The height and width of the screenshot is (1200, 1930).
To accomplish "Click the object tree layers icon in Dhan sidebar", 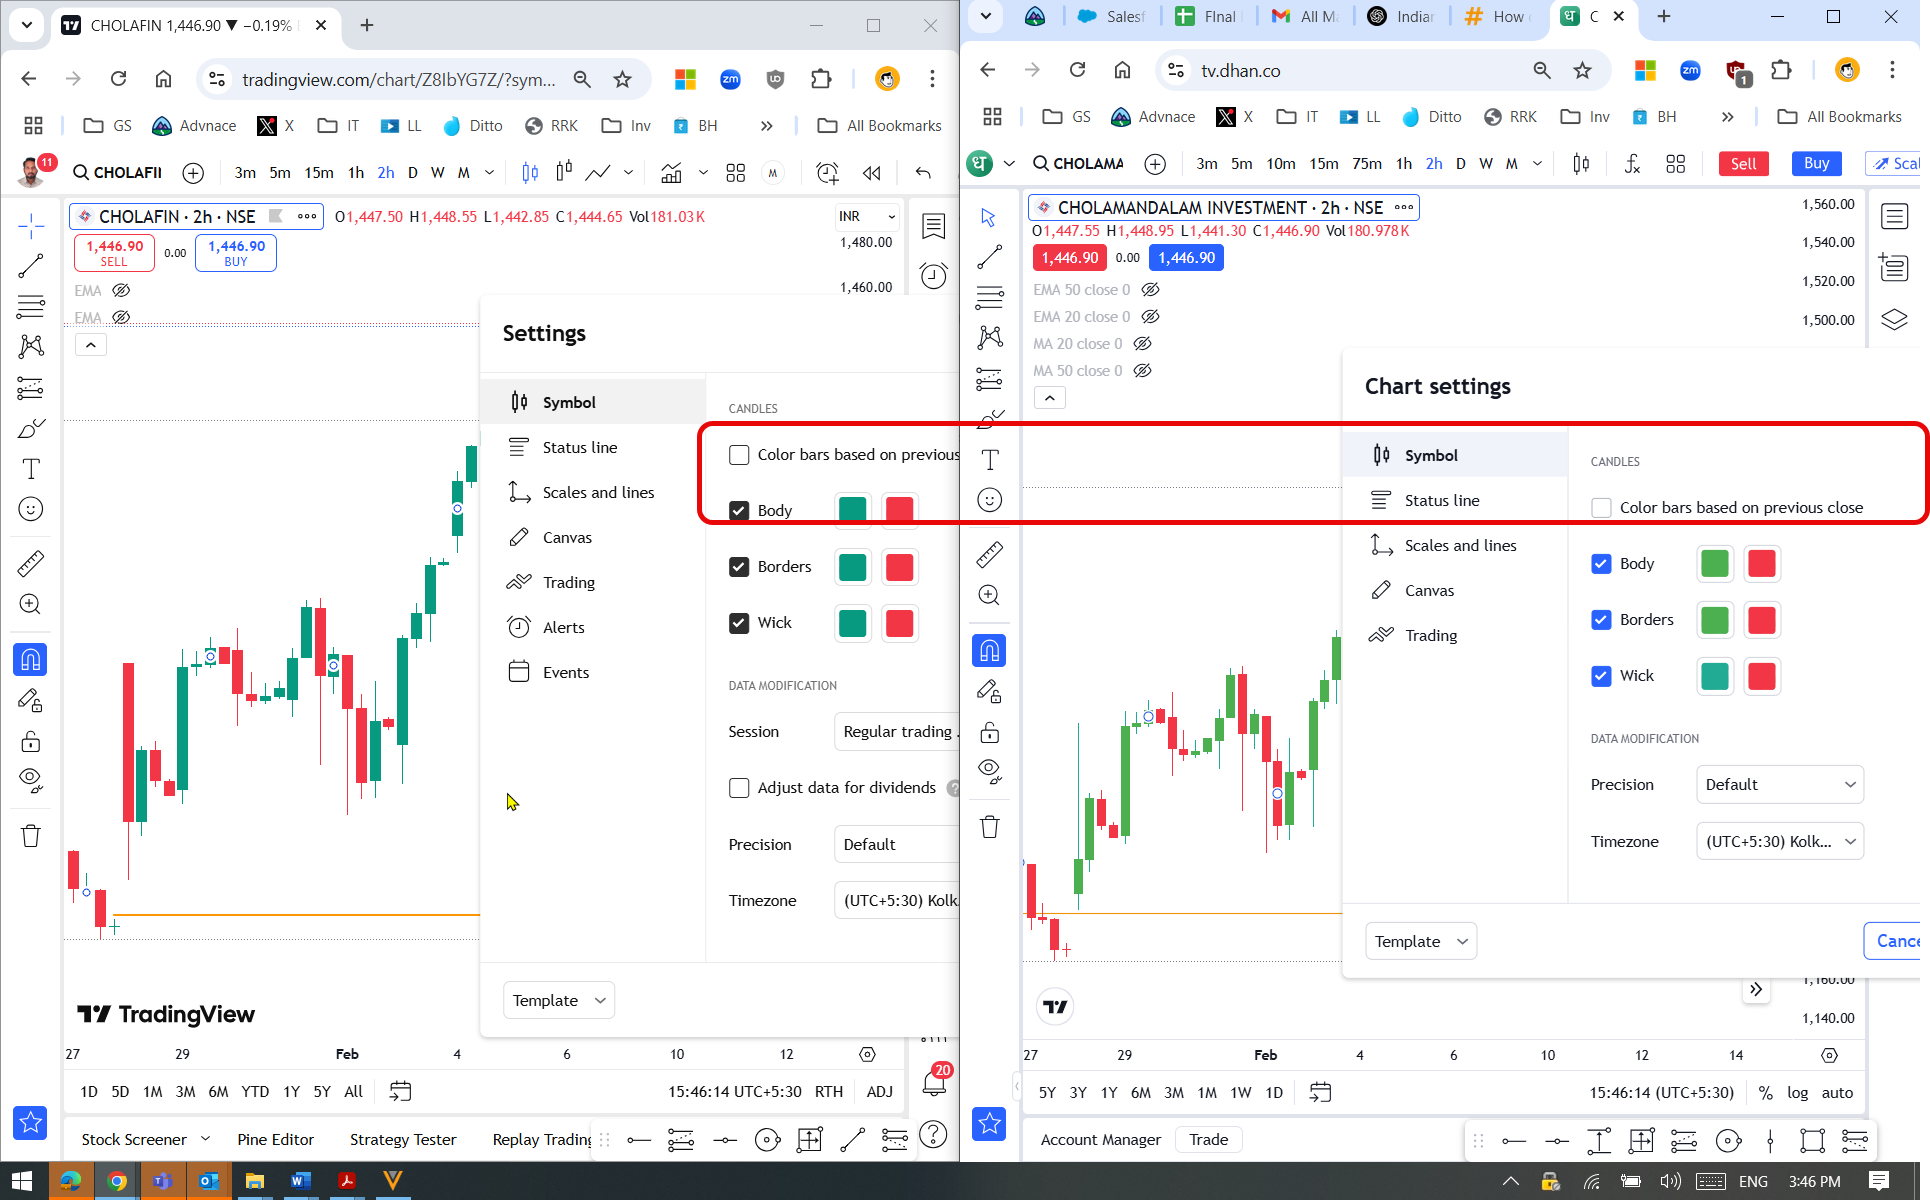I will tap(1894, 320).
